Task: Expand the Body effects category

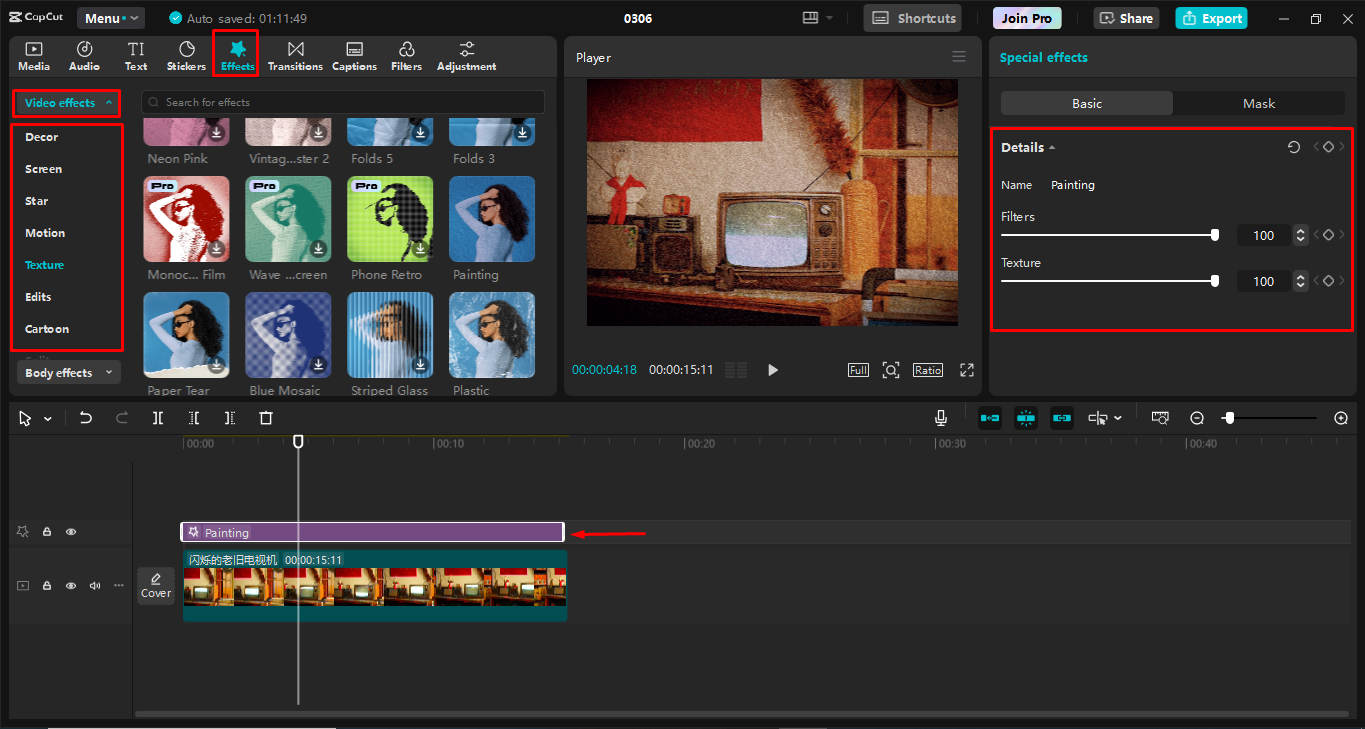Action: coord(68,373)
